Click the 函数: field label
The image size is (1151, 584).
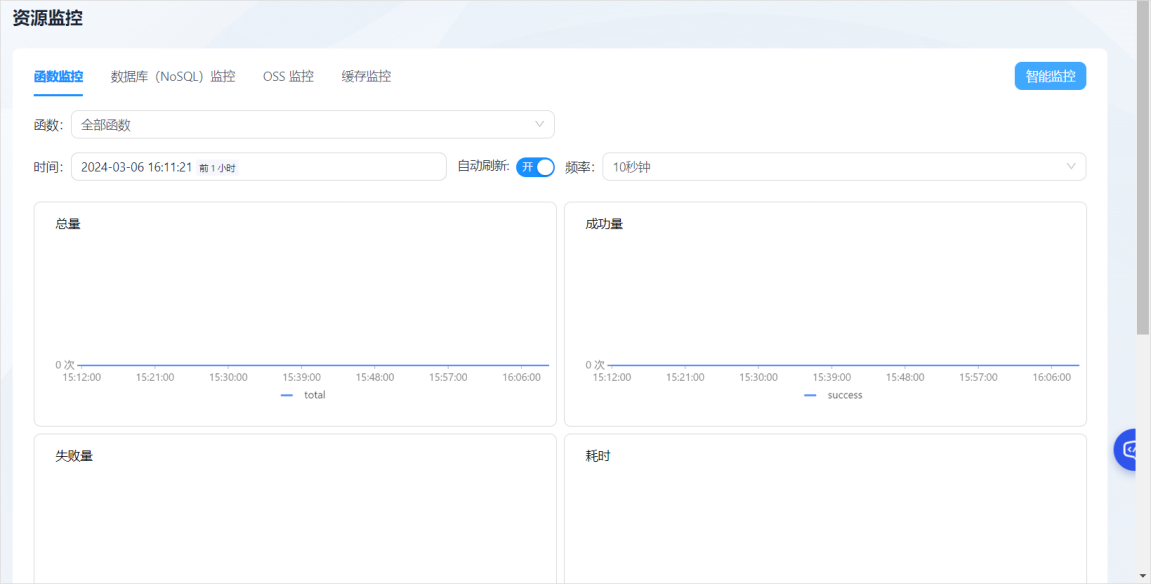point(48,125)
